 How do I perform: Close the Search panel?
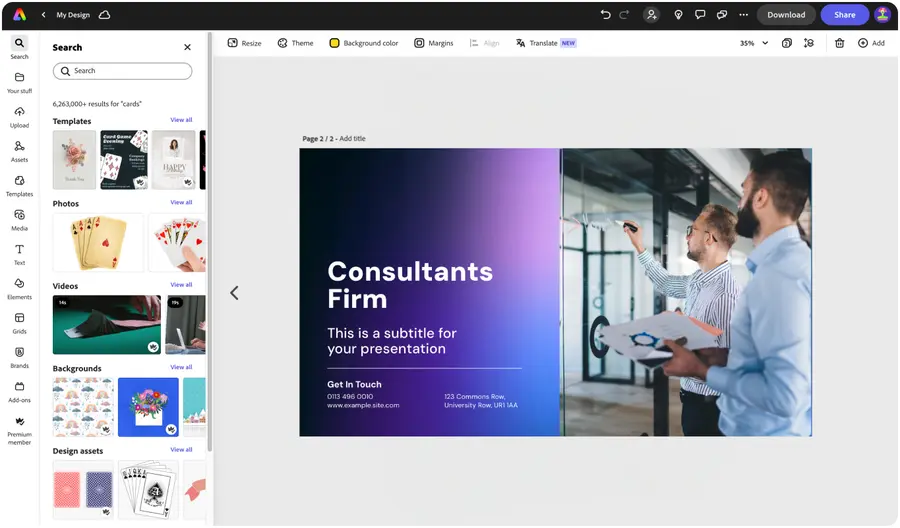click(187, 47)
